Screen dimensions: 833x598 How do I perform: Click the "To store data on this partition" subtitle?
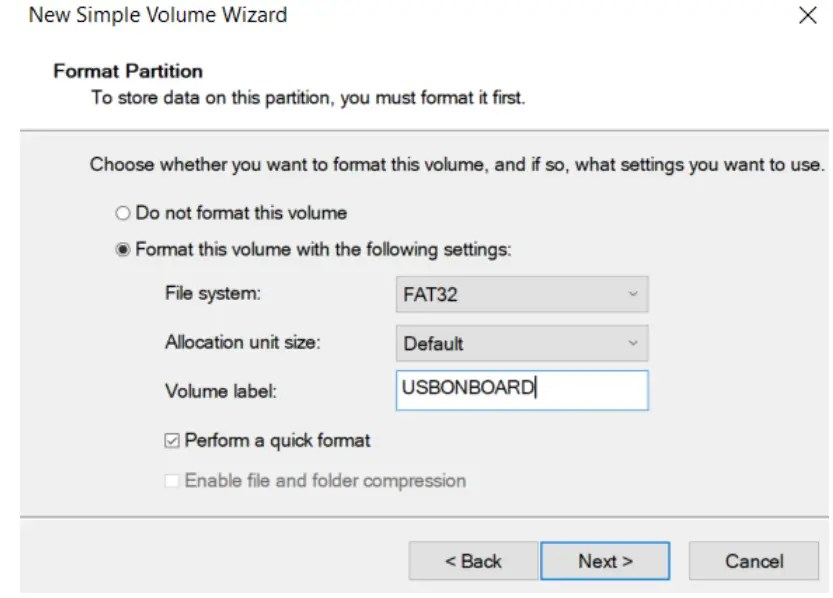[308, 98]
